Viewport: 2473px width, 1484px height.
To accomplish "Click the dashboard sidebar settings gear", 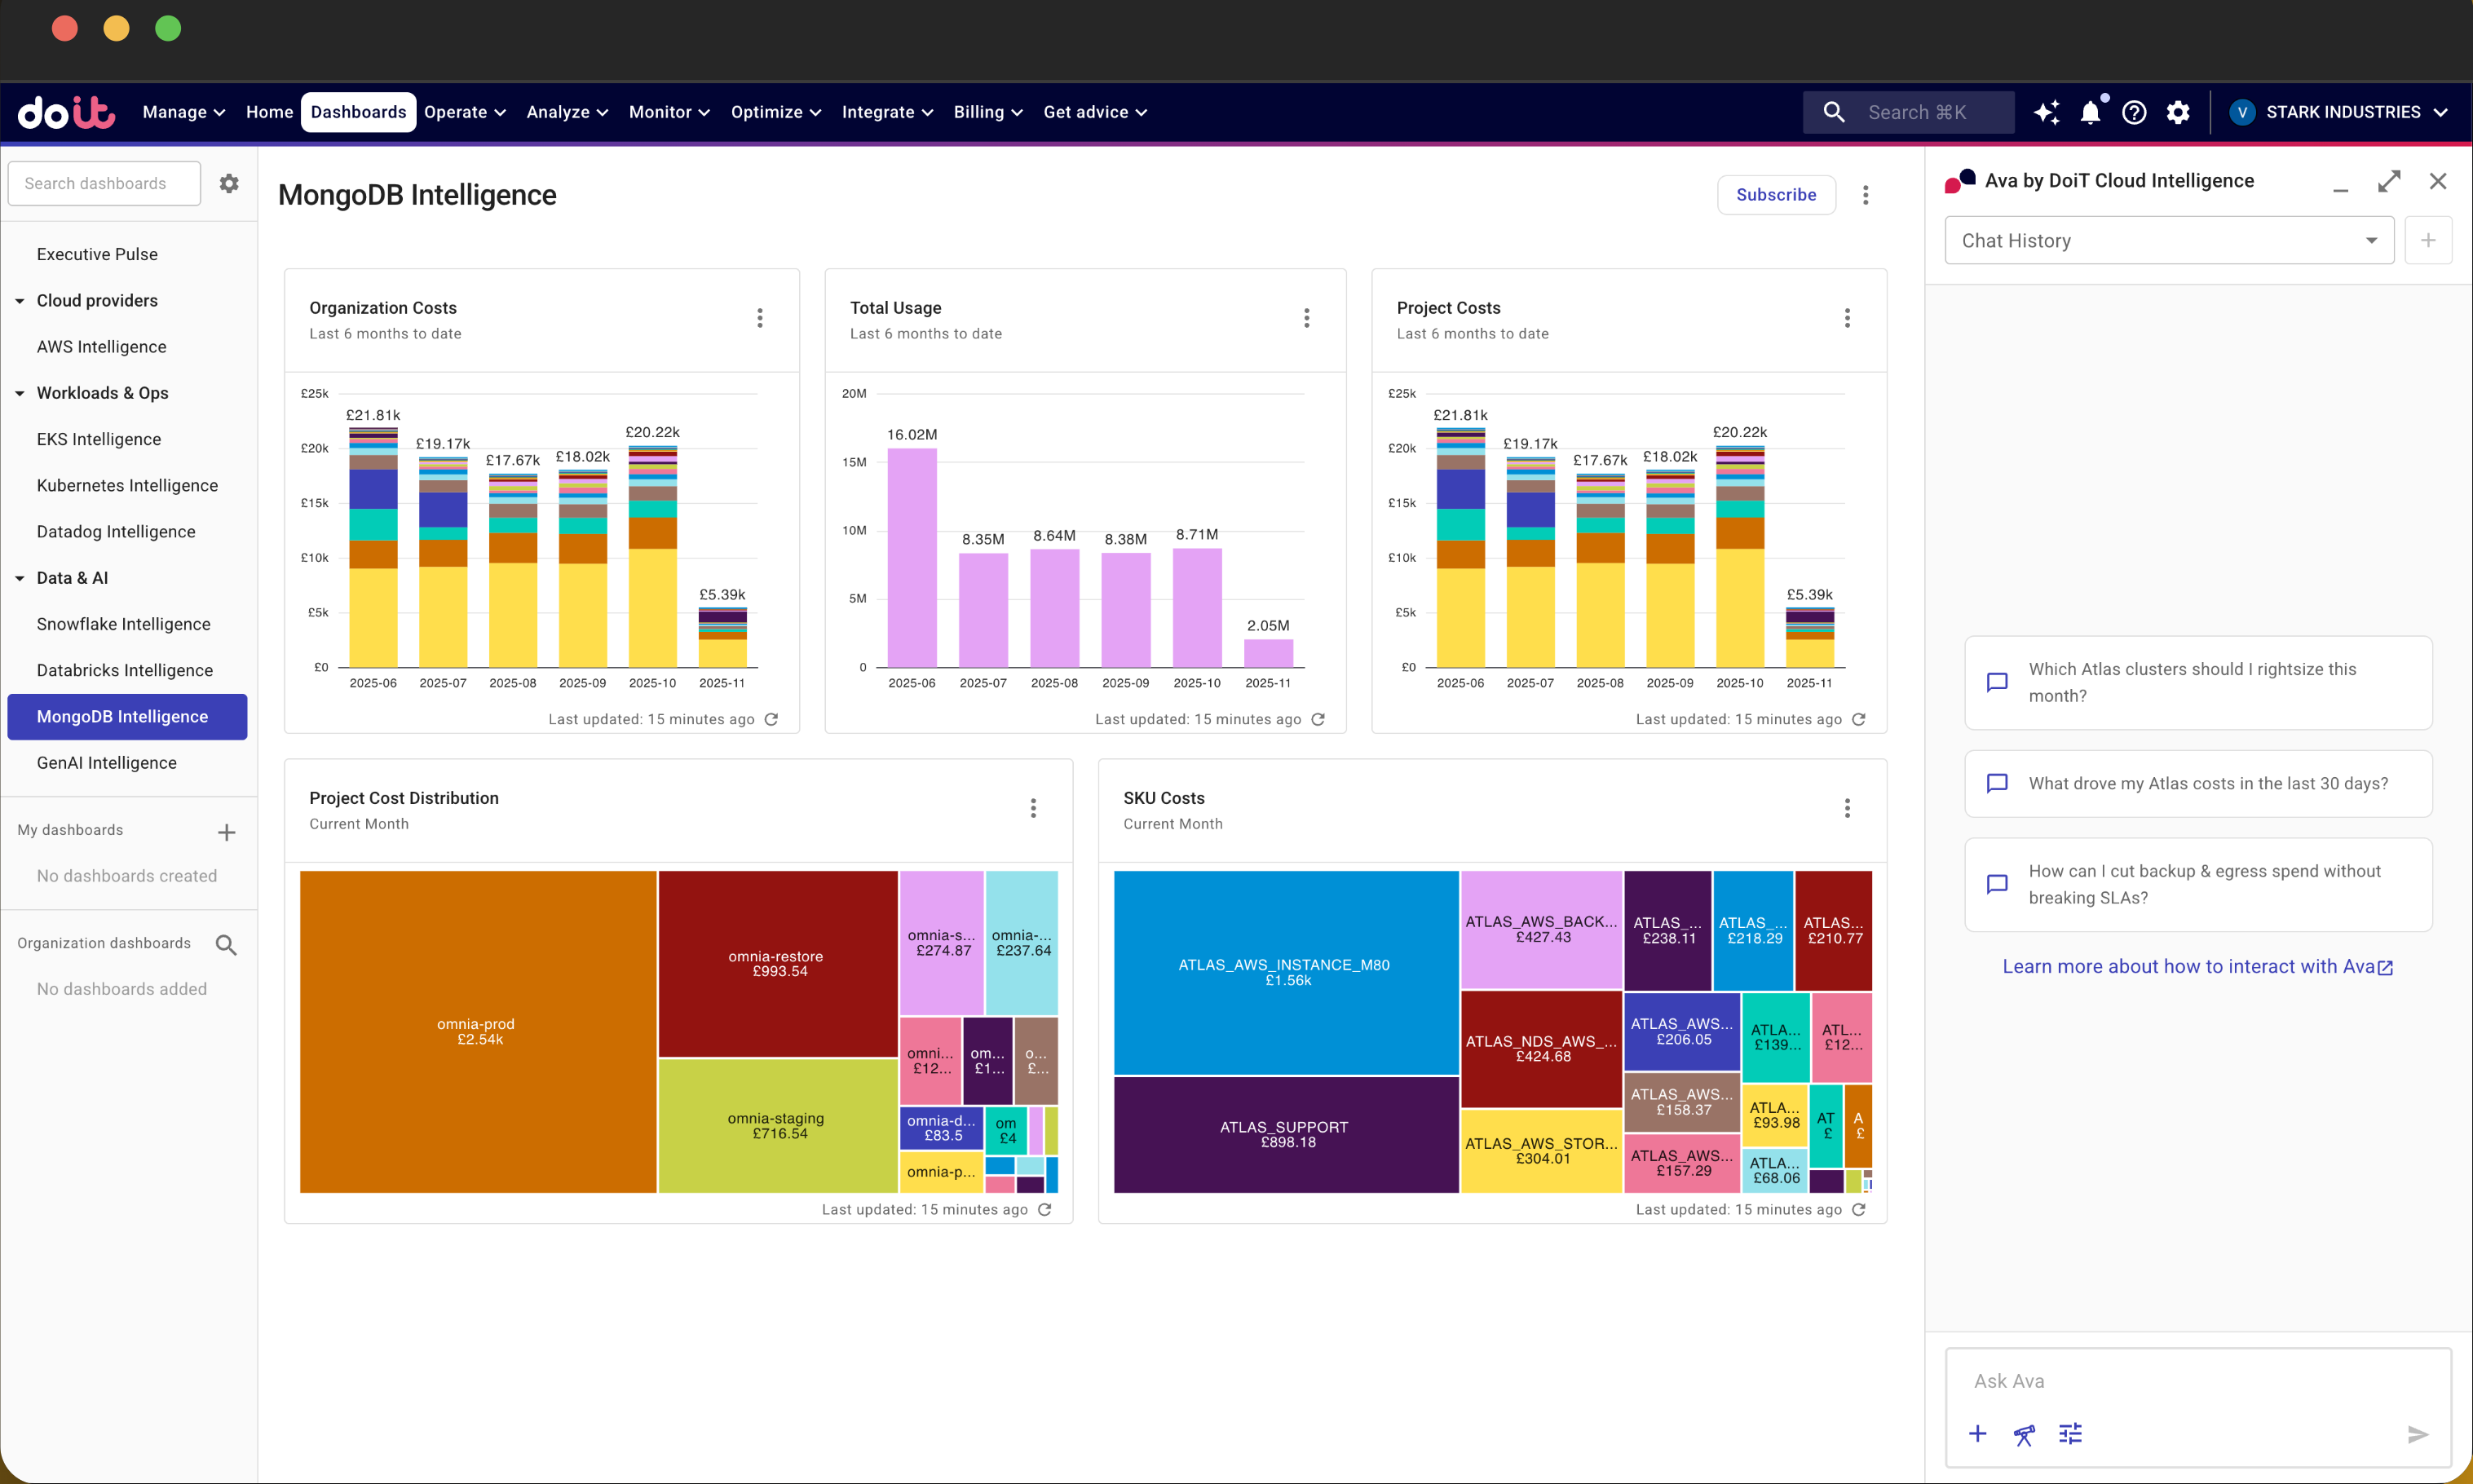I will click(x=229, y=184).
